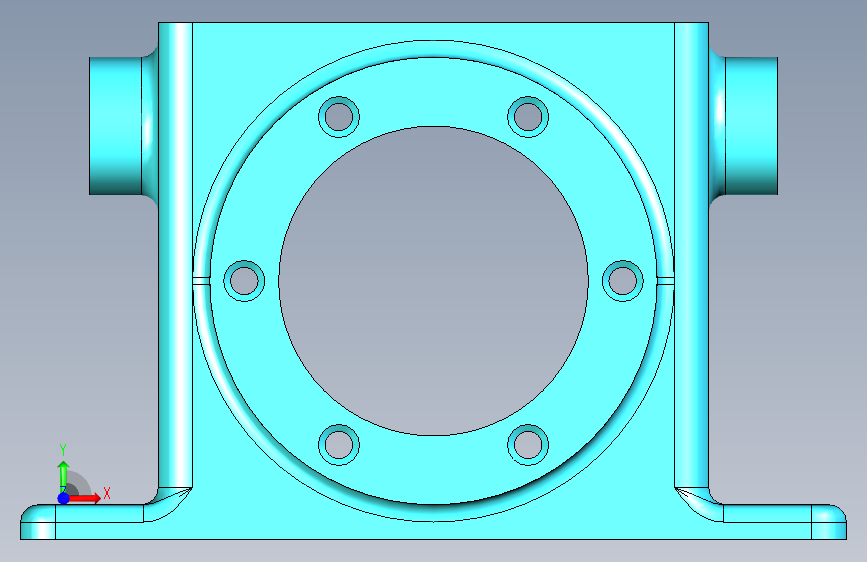The height and width of the screenshot is (562, 867).
Task: Pick the upper-left bolt hole on flange
Action: (339, 117)
